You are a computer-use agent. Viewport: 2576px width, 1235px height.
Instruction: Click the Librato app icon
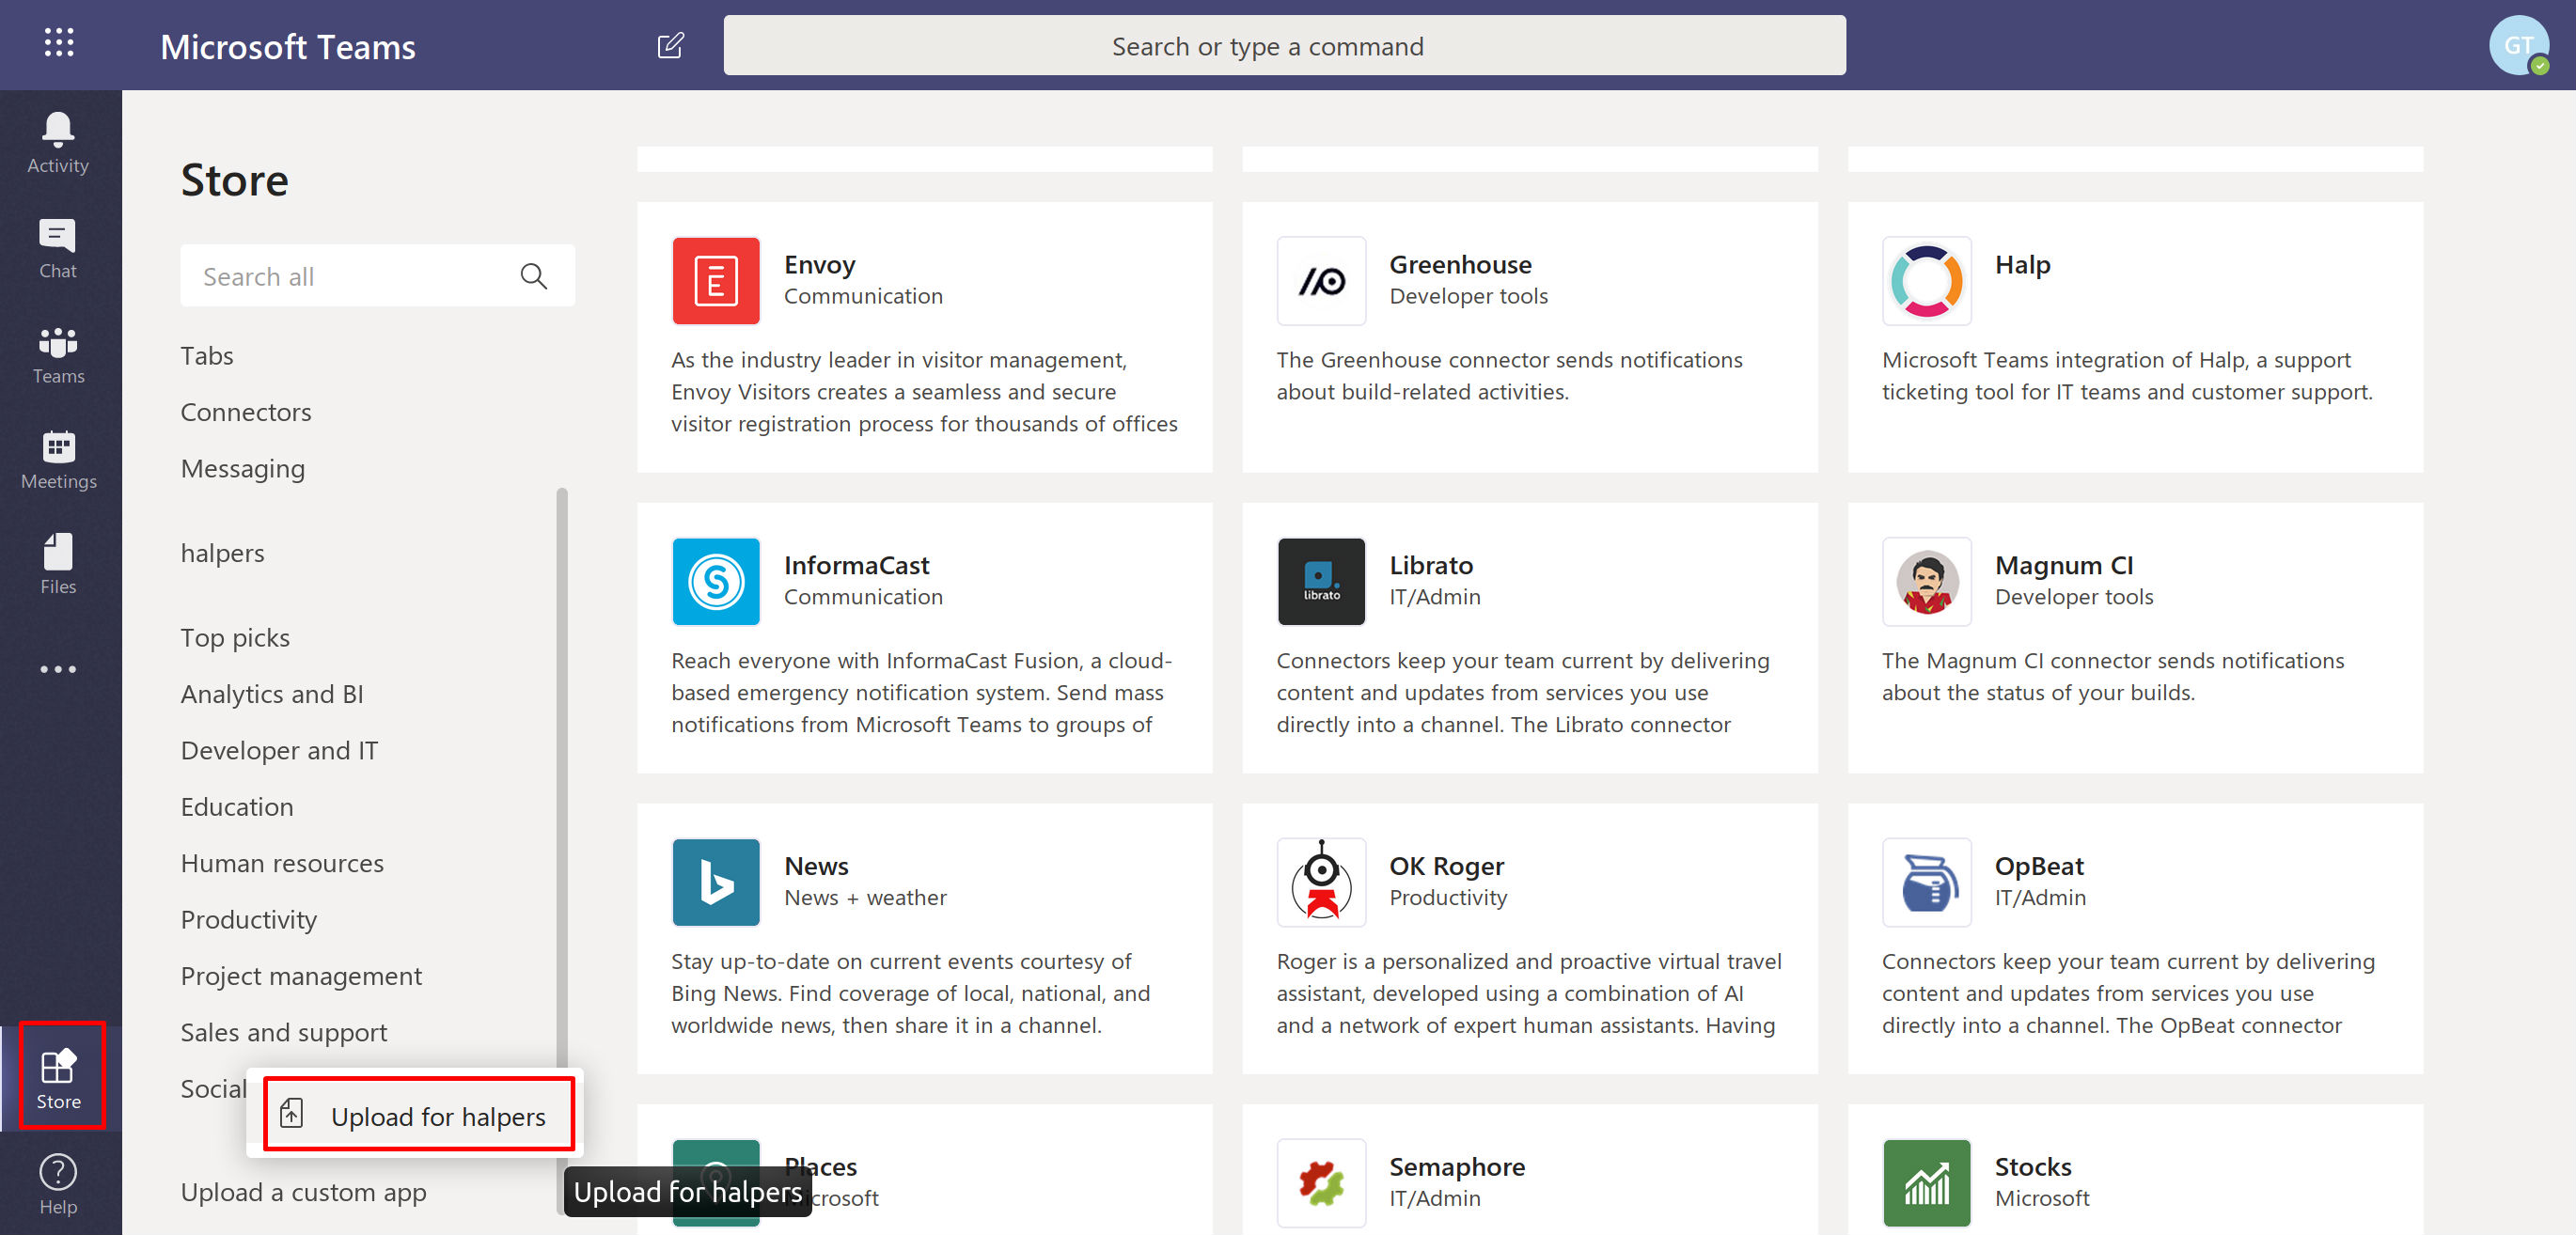point(1321,582)
